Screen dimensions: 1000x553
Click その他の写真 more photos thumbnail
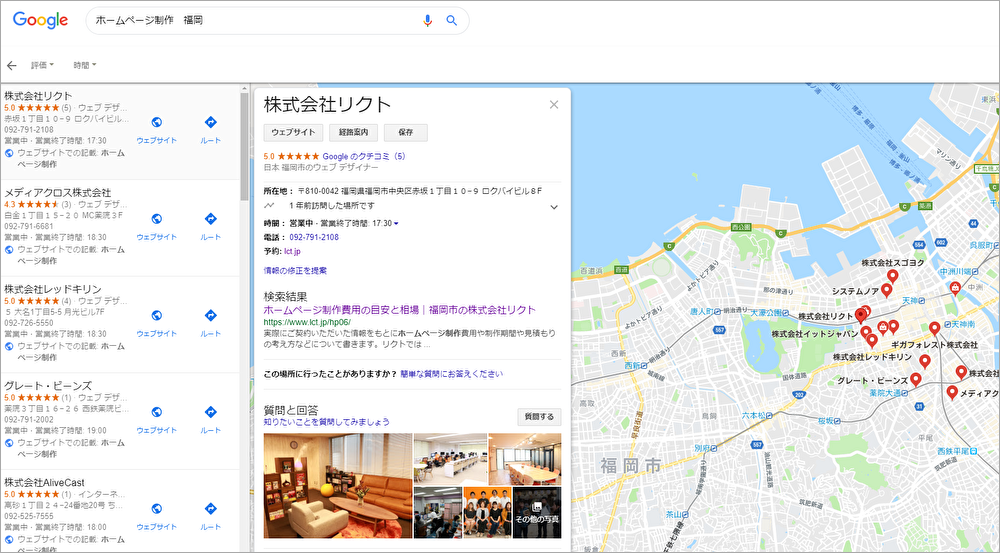[x=537, y=513]
